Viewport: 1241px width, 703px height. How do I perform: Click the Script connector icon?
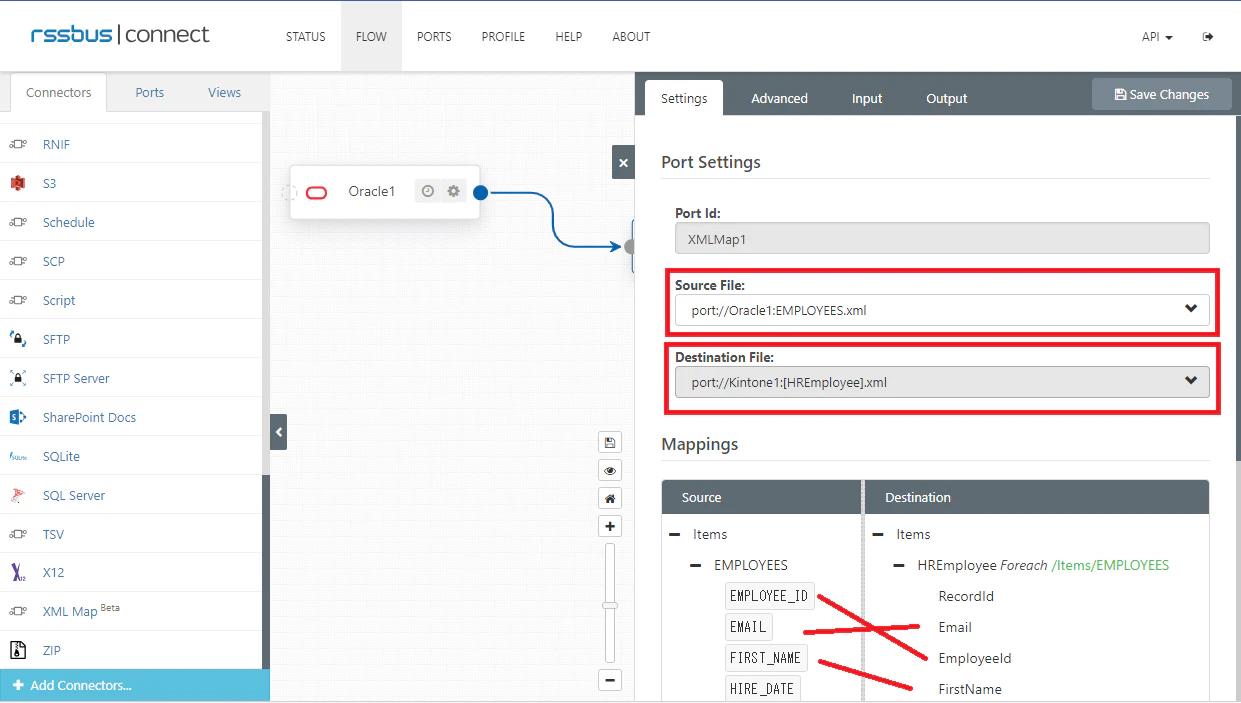(18, 301)
